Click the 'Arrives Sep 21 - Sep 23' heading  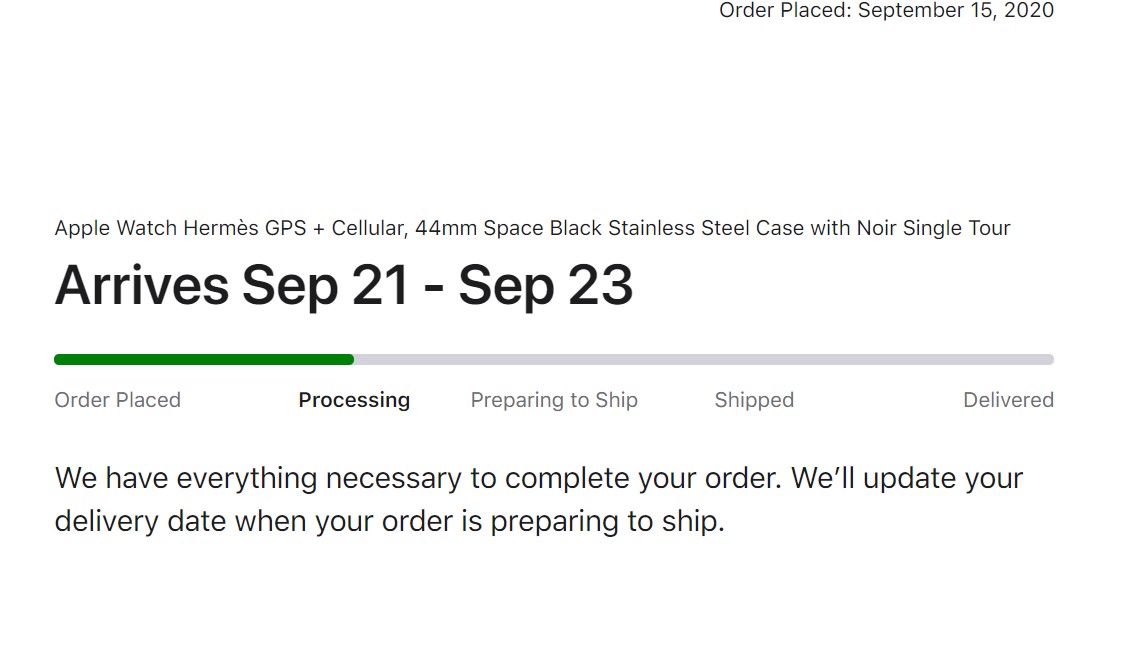point(343,286)
